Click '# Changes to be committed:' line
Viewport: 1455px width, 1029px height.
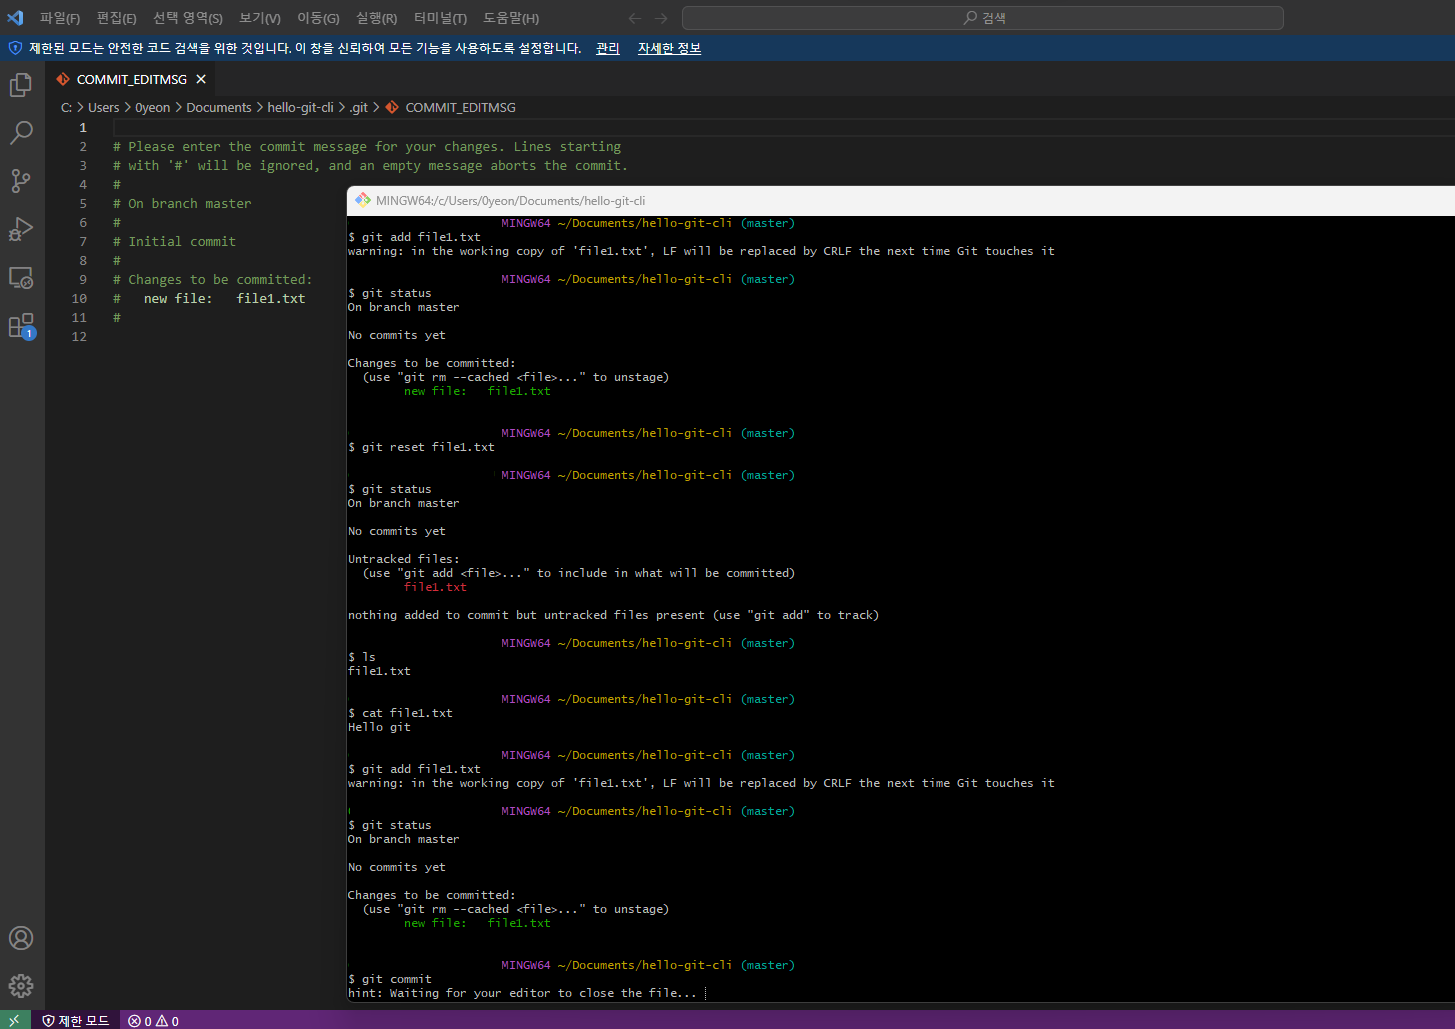pos(212,279)
